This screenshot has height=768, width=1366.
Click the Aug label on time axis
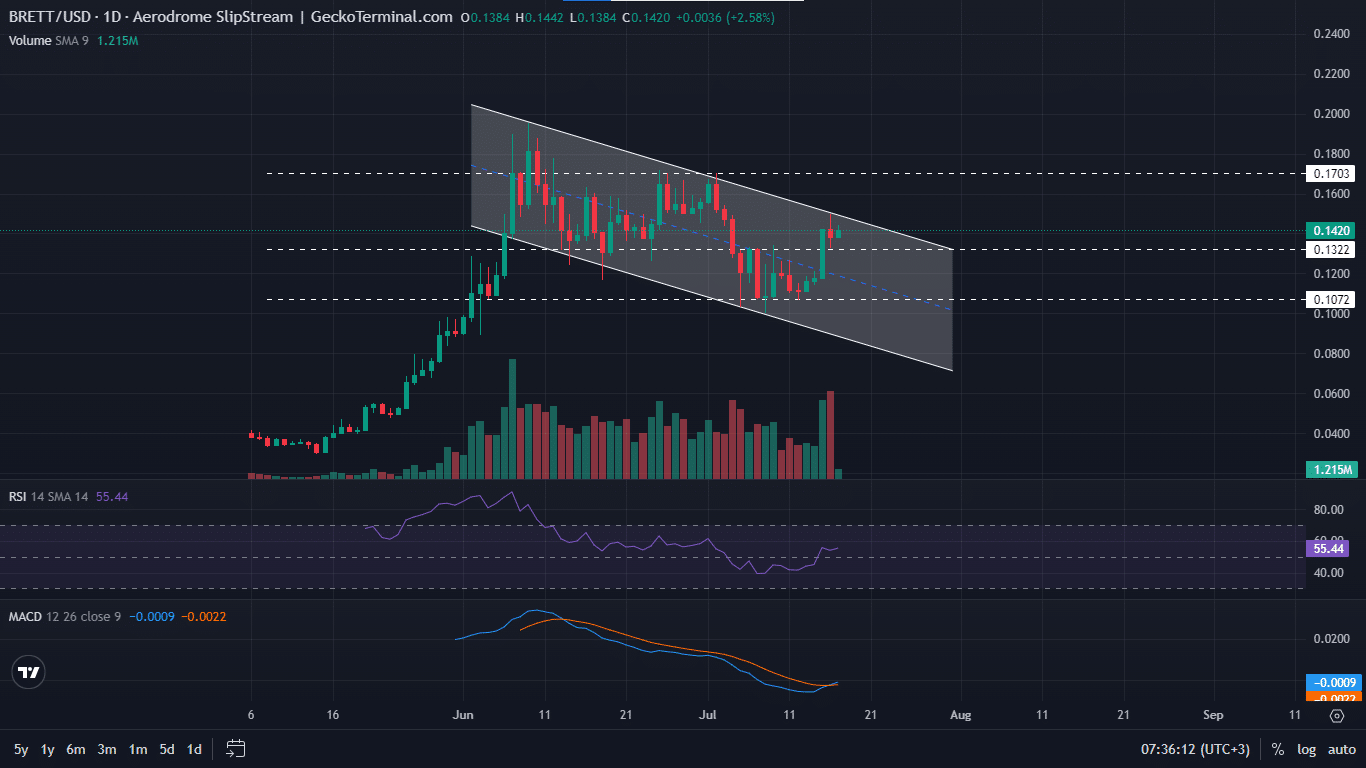(x=960, y=715)
